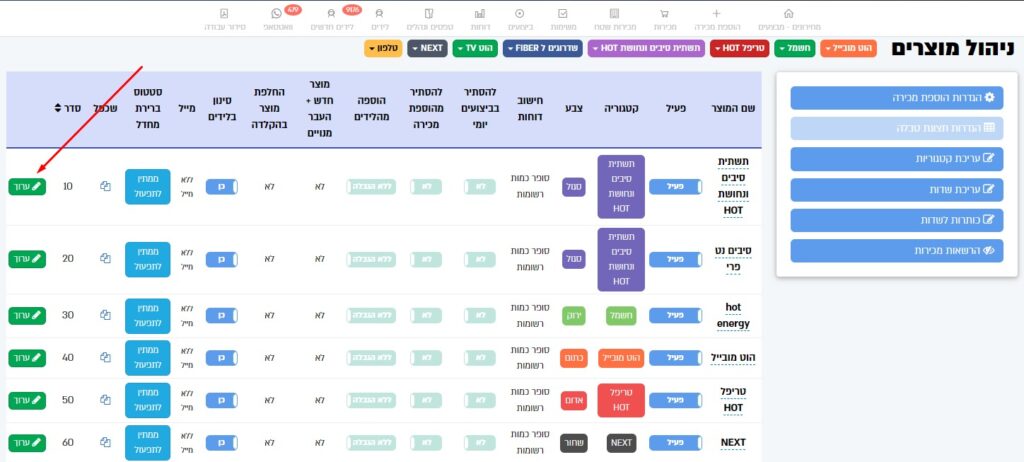Screen dimensions: 1024x462
Task: Toggle סינון בלידים switch for הוט מובייל row
Action: coord(221,357)
